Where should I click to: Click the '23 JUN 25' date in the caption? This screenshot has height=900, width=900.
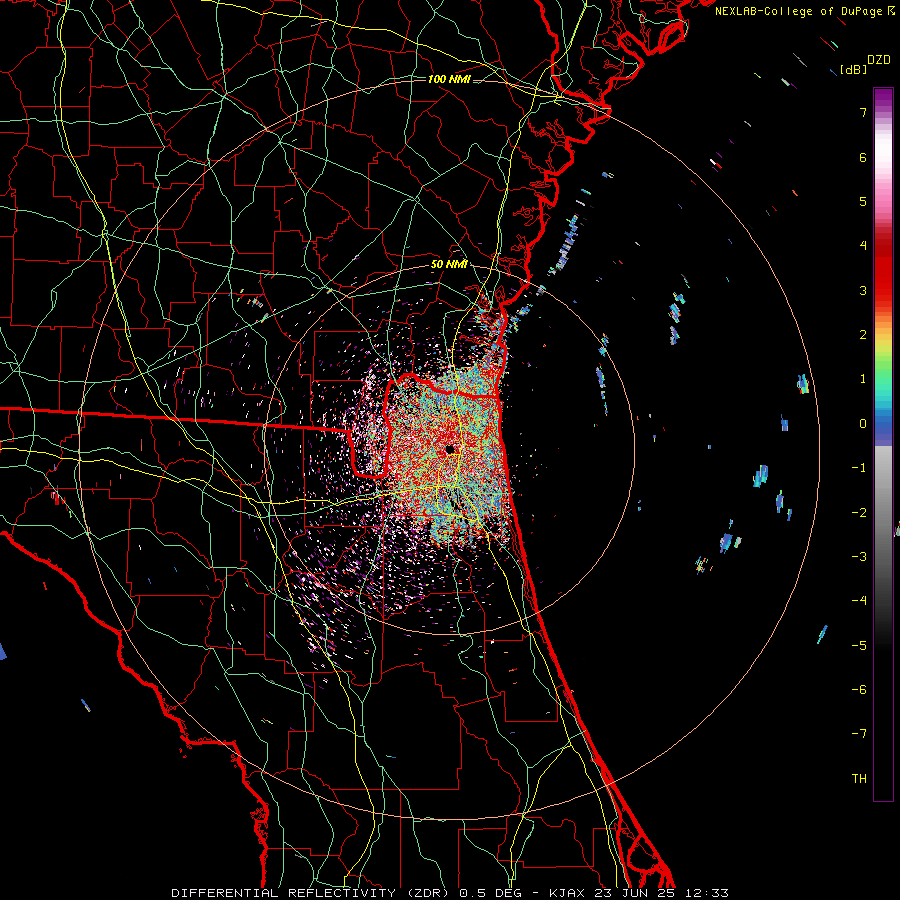click(x=634, y=893)
